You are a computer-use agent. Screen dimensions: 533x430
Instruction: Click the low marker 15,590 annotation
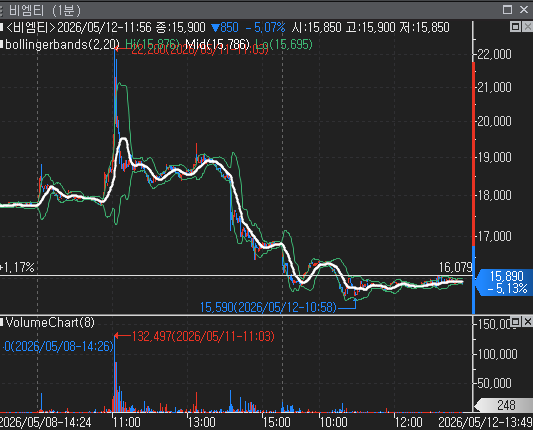[x=268, y=307]
